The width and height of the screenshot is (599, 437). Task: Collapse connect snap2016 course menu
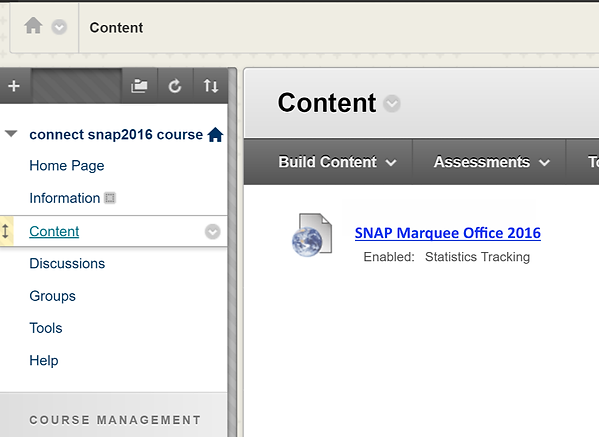pyautogui.click(x=11, y=134)
